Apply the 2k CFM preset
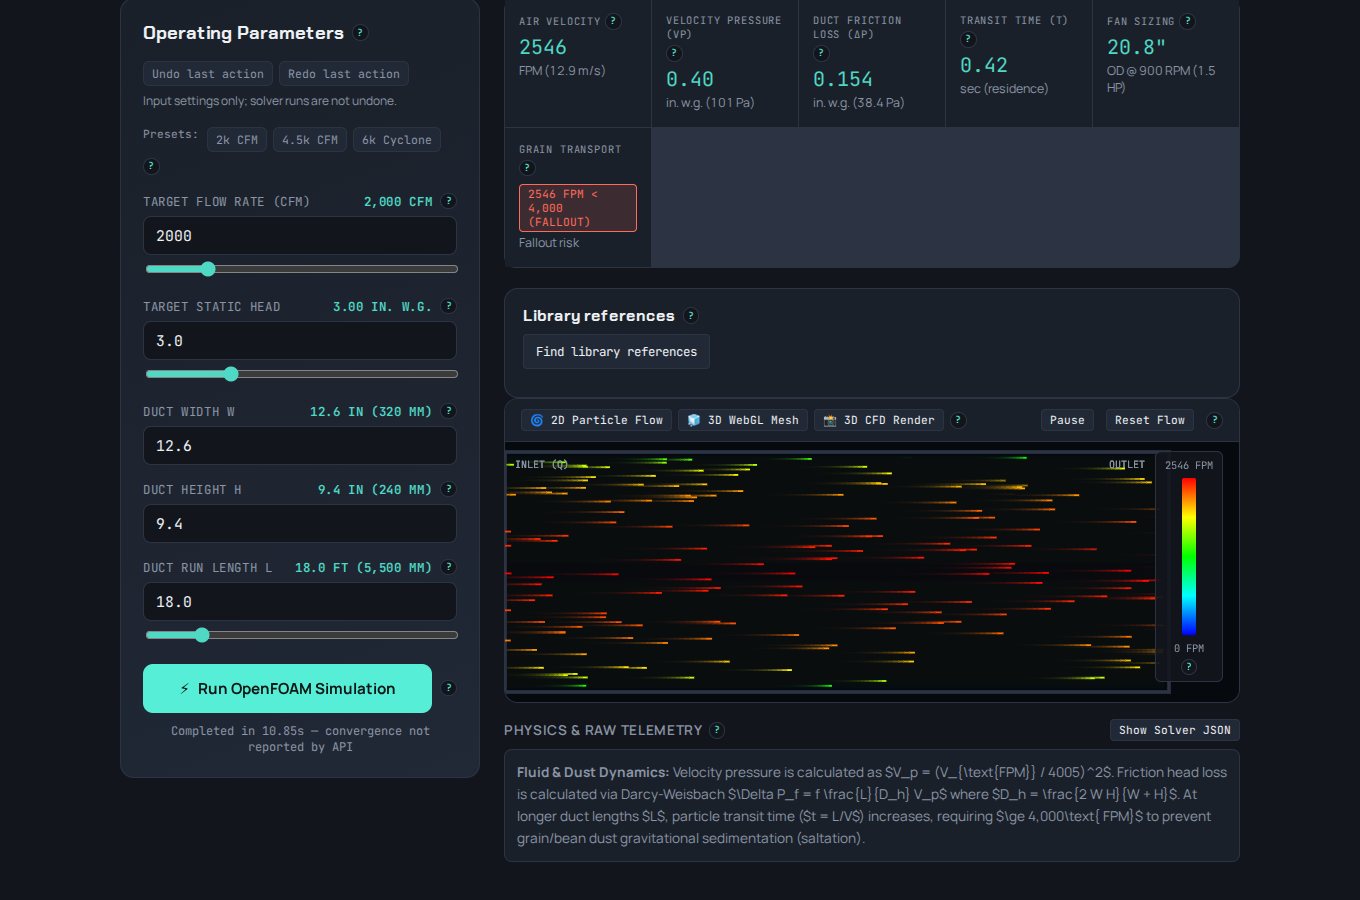 (x=237, y=140)
